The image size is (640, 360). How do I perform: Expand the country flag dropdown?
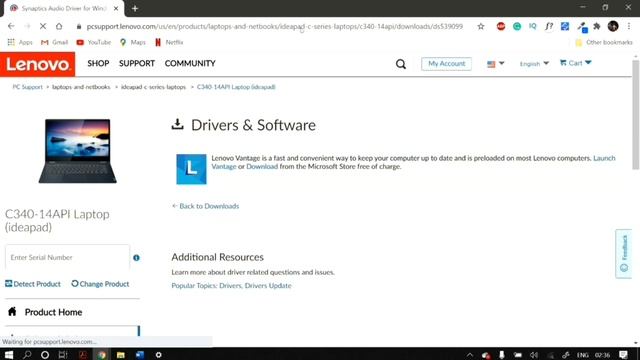pyautogui.click(x=496, y=64)
